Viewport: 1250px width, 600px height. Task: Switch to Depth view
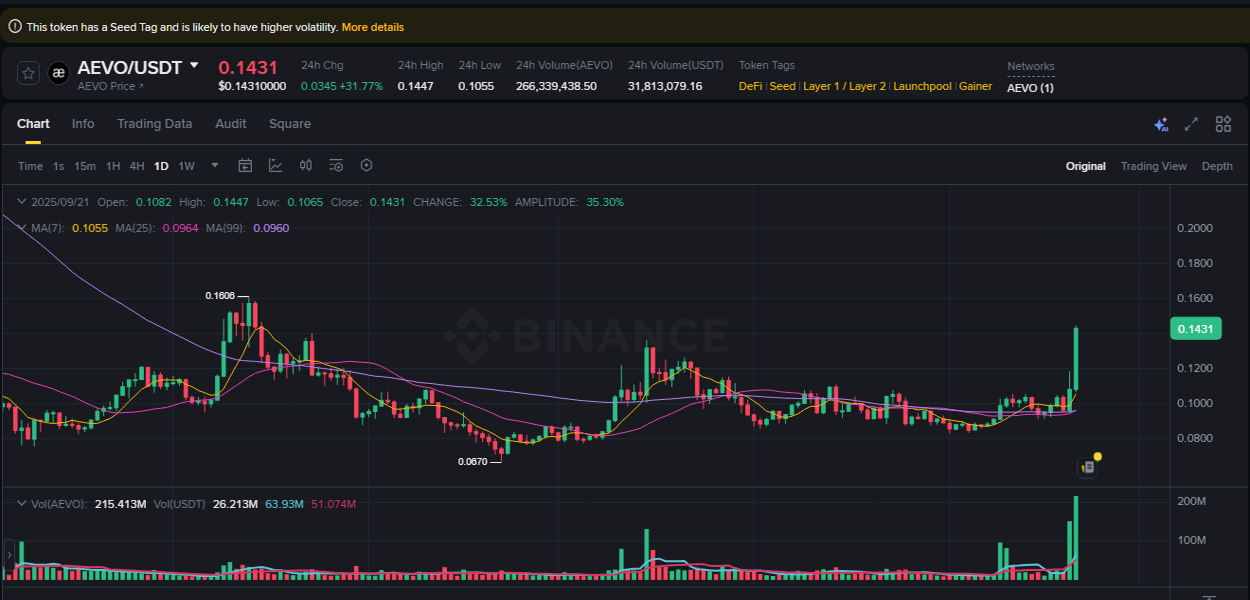(1217, 165)
